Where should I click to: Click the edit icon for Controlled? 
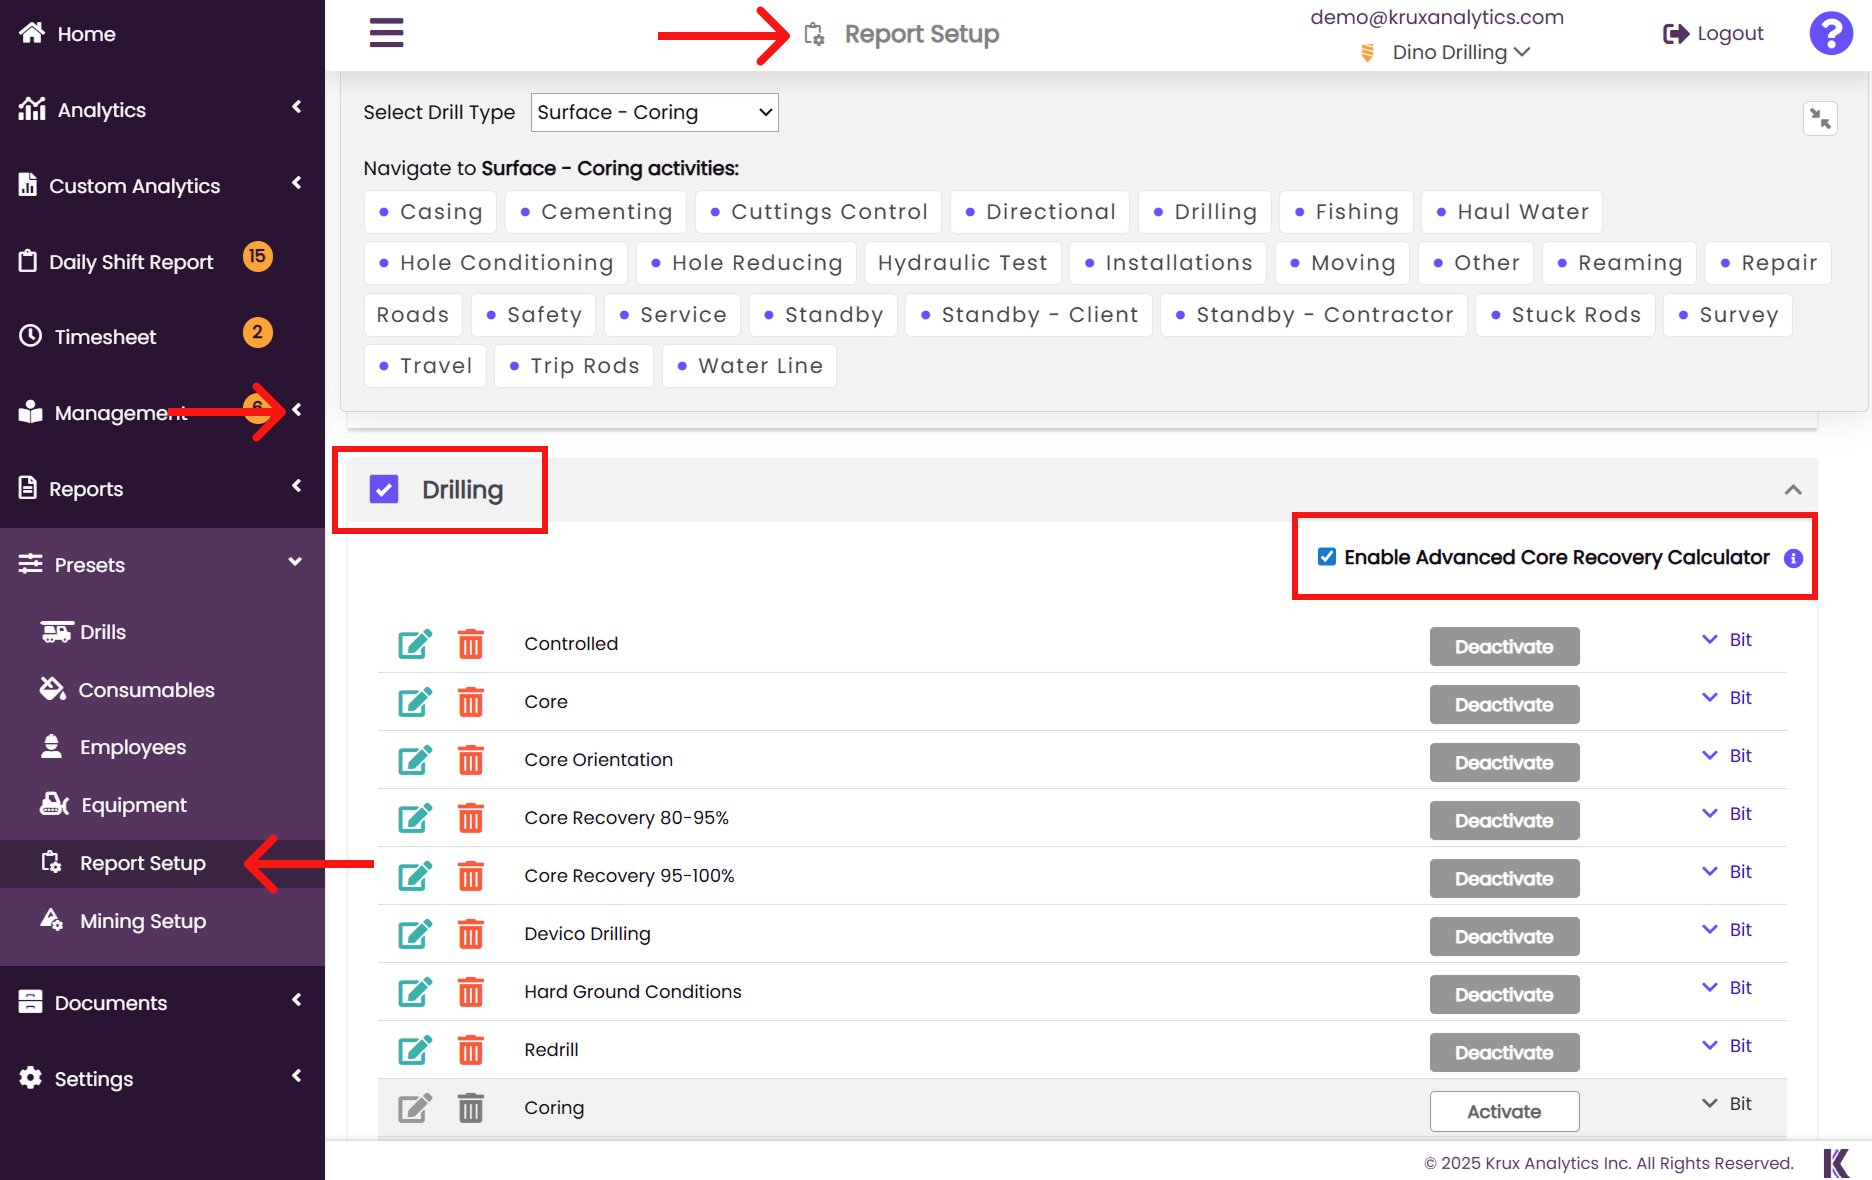(x=415, y=644)
